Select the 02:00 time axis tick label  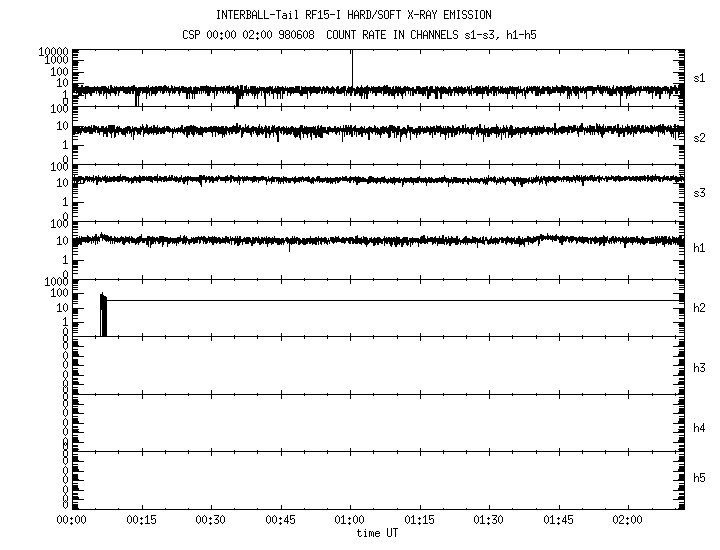point(628,521)
